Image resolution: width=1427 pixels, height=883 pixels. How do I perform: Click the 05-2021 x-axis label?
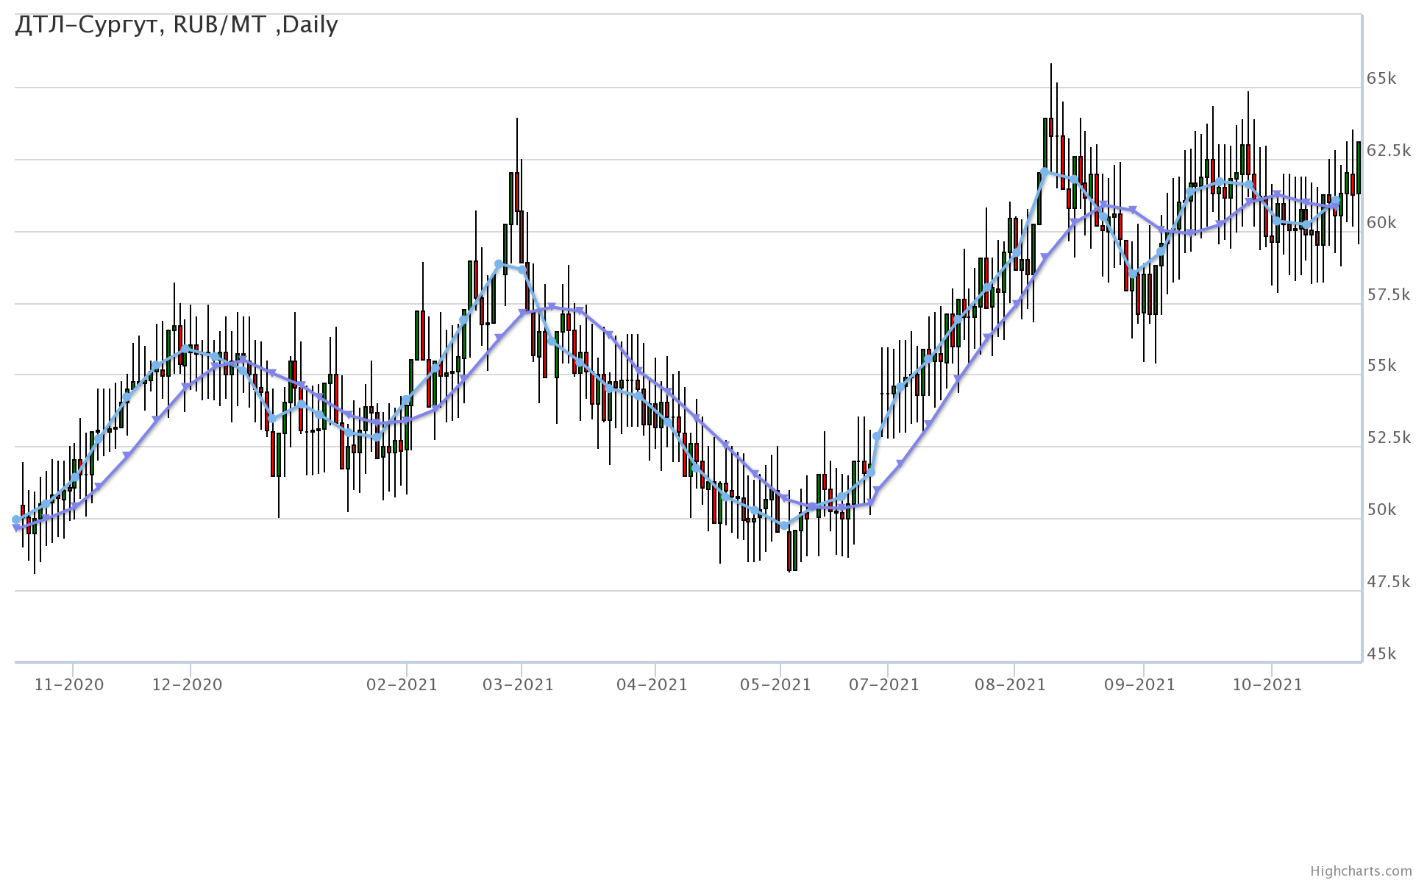pos(776,684)
